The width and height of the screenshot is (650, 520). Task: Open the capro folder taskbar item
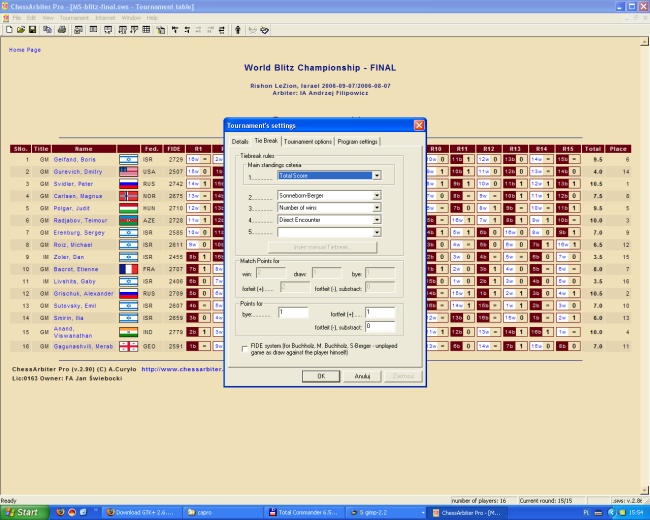tap(223, 513)
